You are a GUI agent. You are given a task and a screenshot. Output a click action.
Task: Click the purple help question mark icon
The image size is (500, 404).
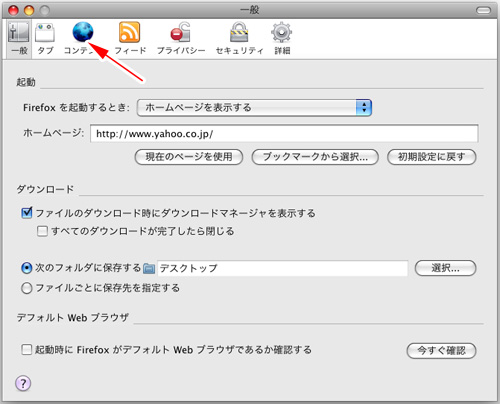click(x=23, y=383)
